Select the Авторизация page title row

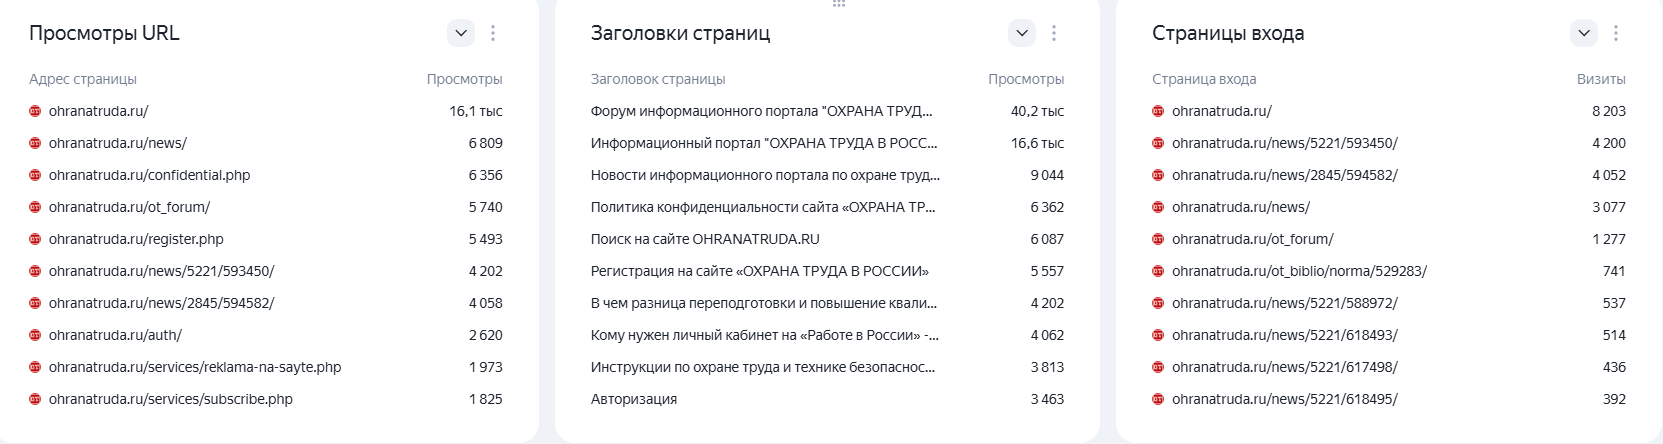(x=827, y=399)
